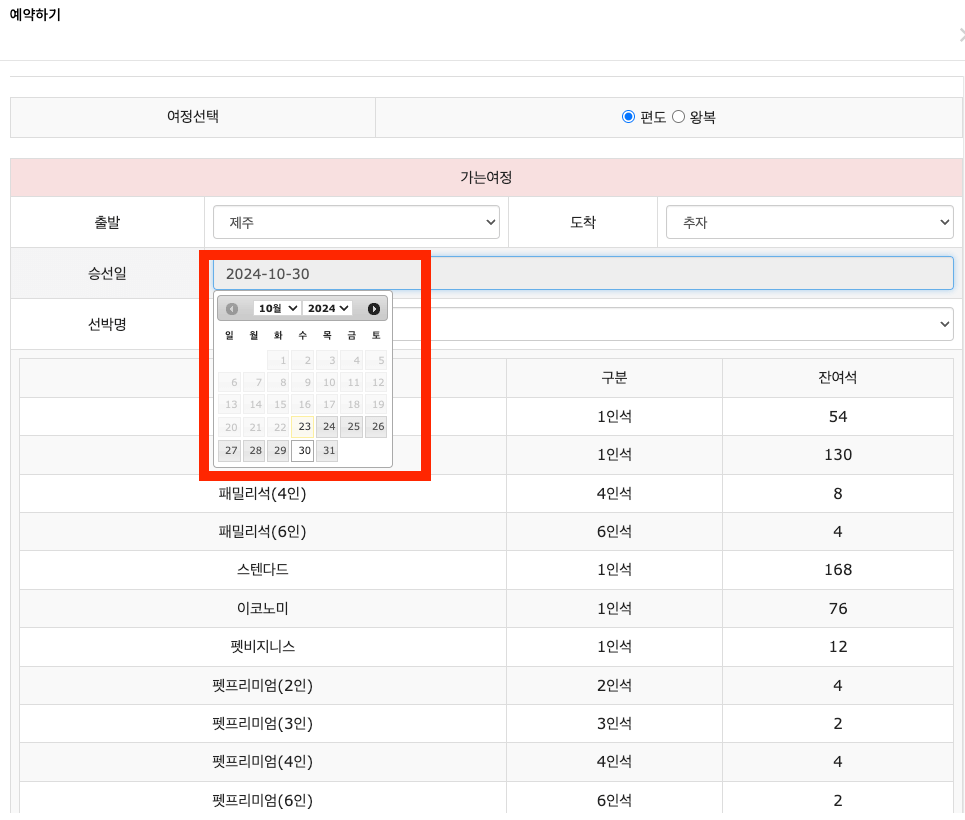Click the 잔여석 column header
Image resolution: width=965 pixels, height=820 pixels.
point(837,377)
